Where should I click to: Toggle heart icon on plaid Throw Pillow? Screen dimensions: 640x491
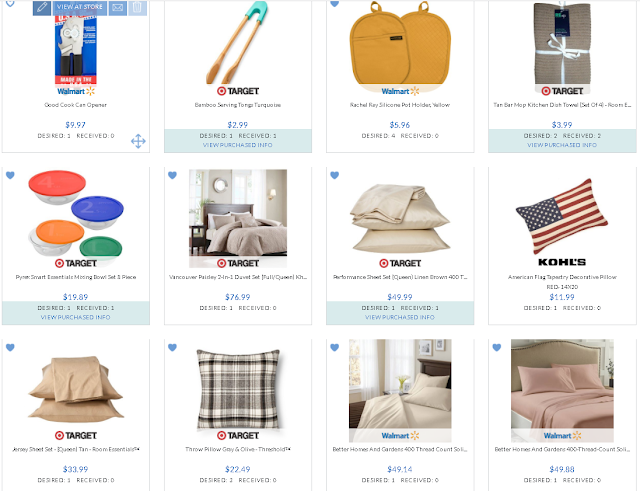[x=172, y=347]
